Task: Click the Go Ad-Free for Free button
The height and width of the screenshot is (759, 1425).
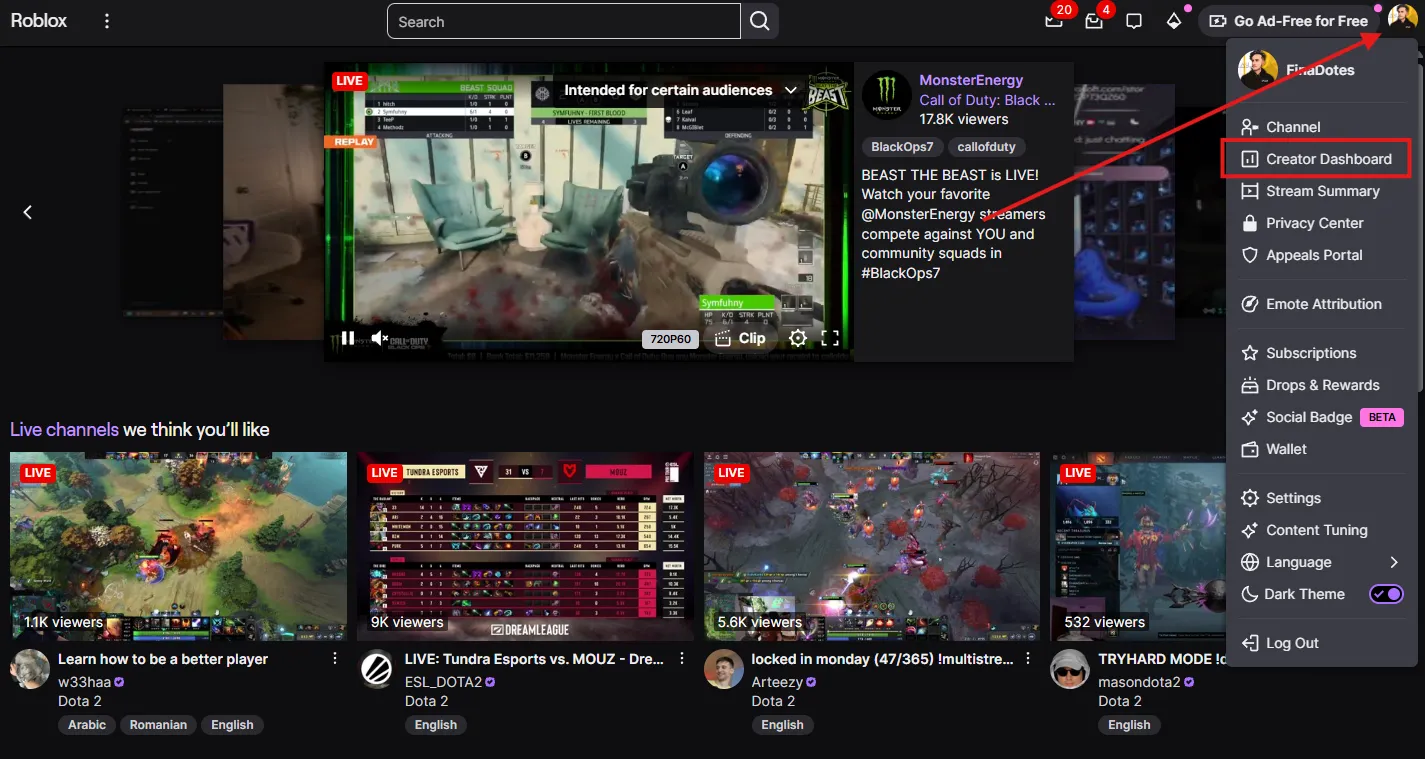Action: point(1289,20)
